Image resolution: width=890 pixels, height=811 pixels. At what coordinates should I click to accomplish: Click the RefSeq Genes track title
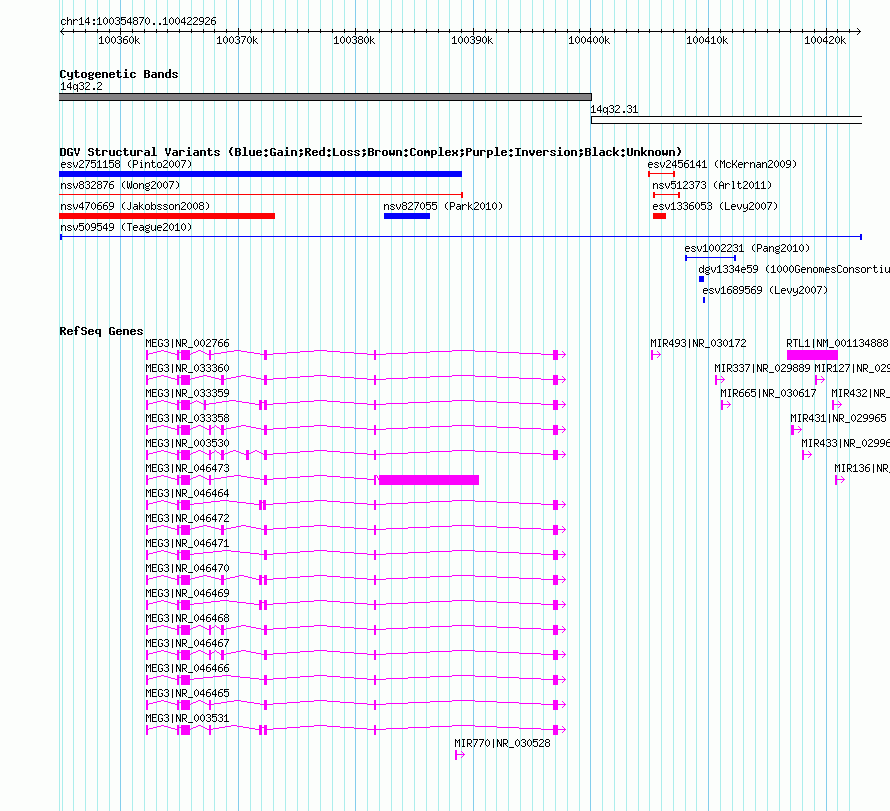pos(101,331)
